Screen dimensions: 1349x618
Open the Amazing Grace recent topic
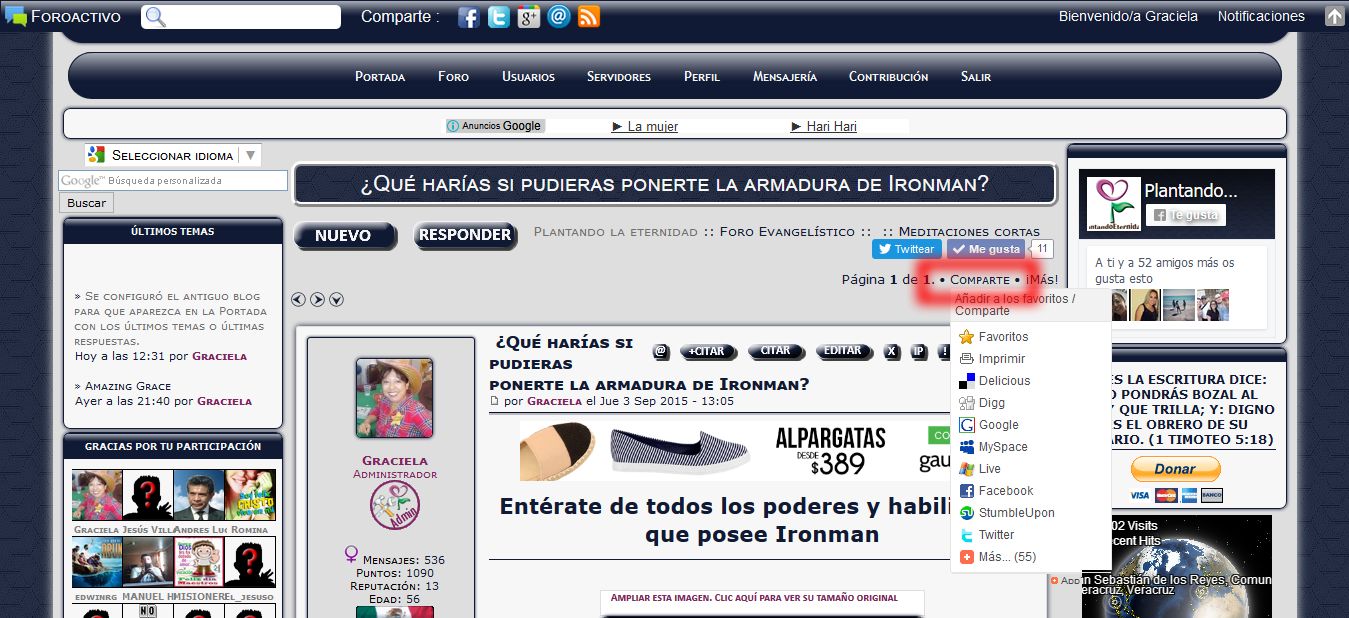127,386
